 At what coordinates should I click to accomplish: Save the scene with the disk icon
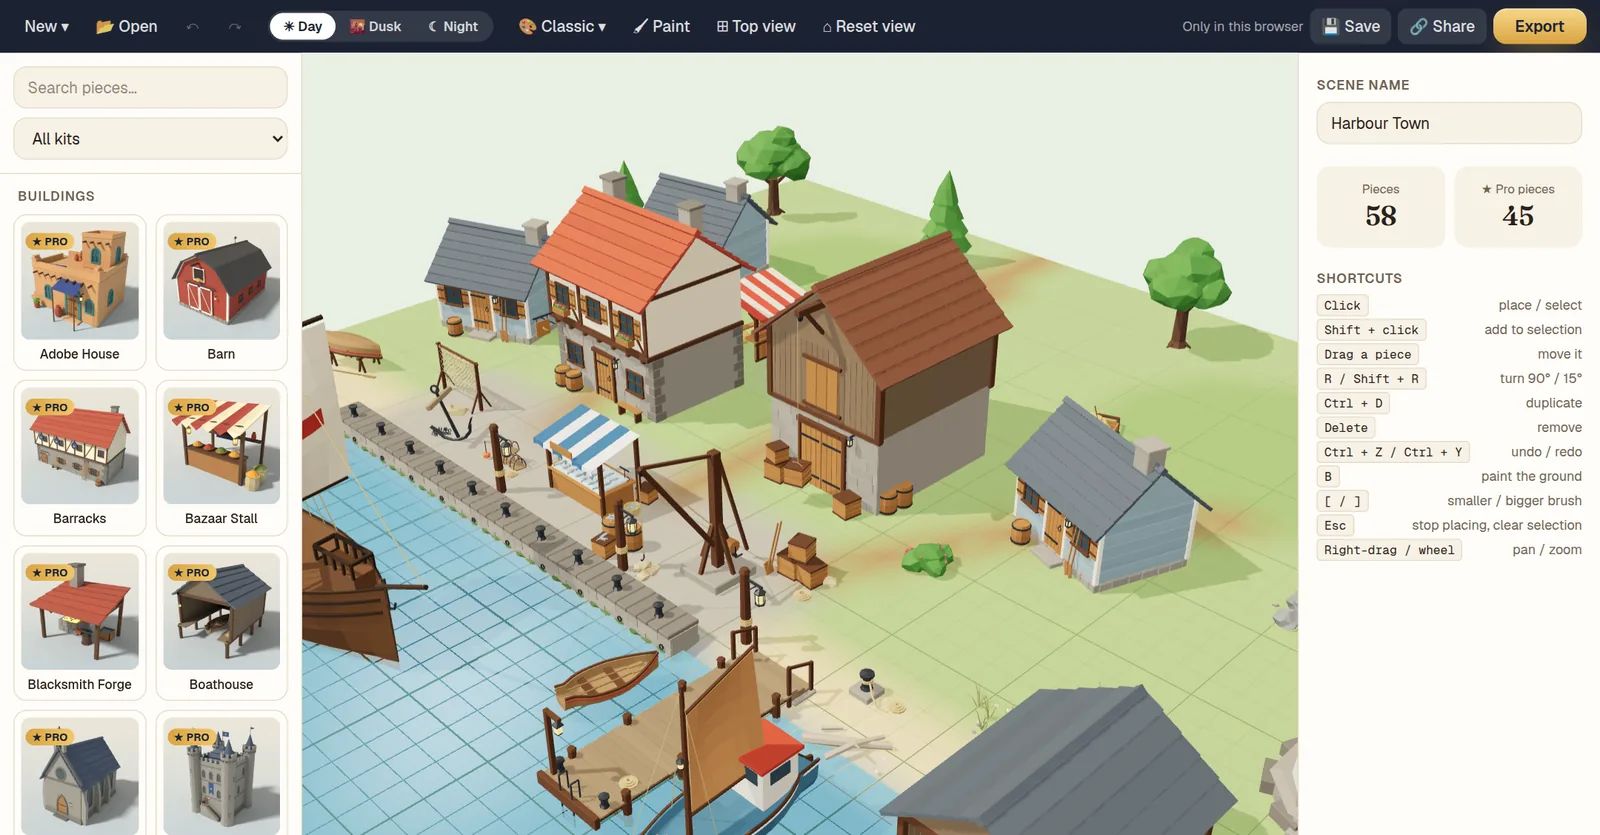(1351, 26)
